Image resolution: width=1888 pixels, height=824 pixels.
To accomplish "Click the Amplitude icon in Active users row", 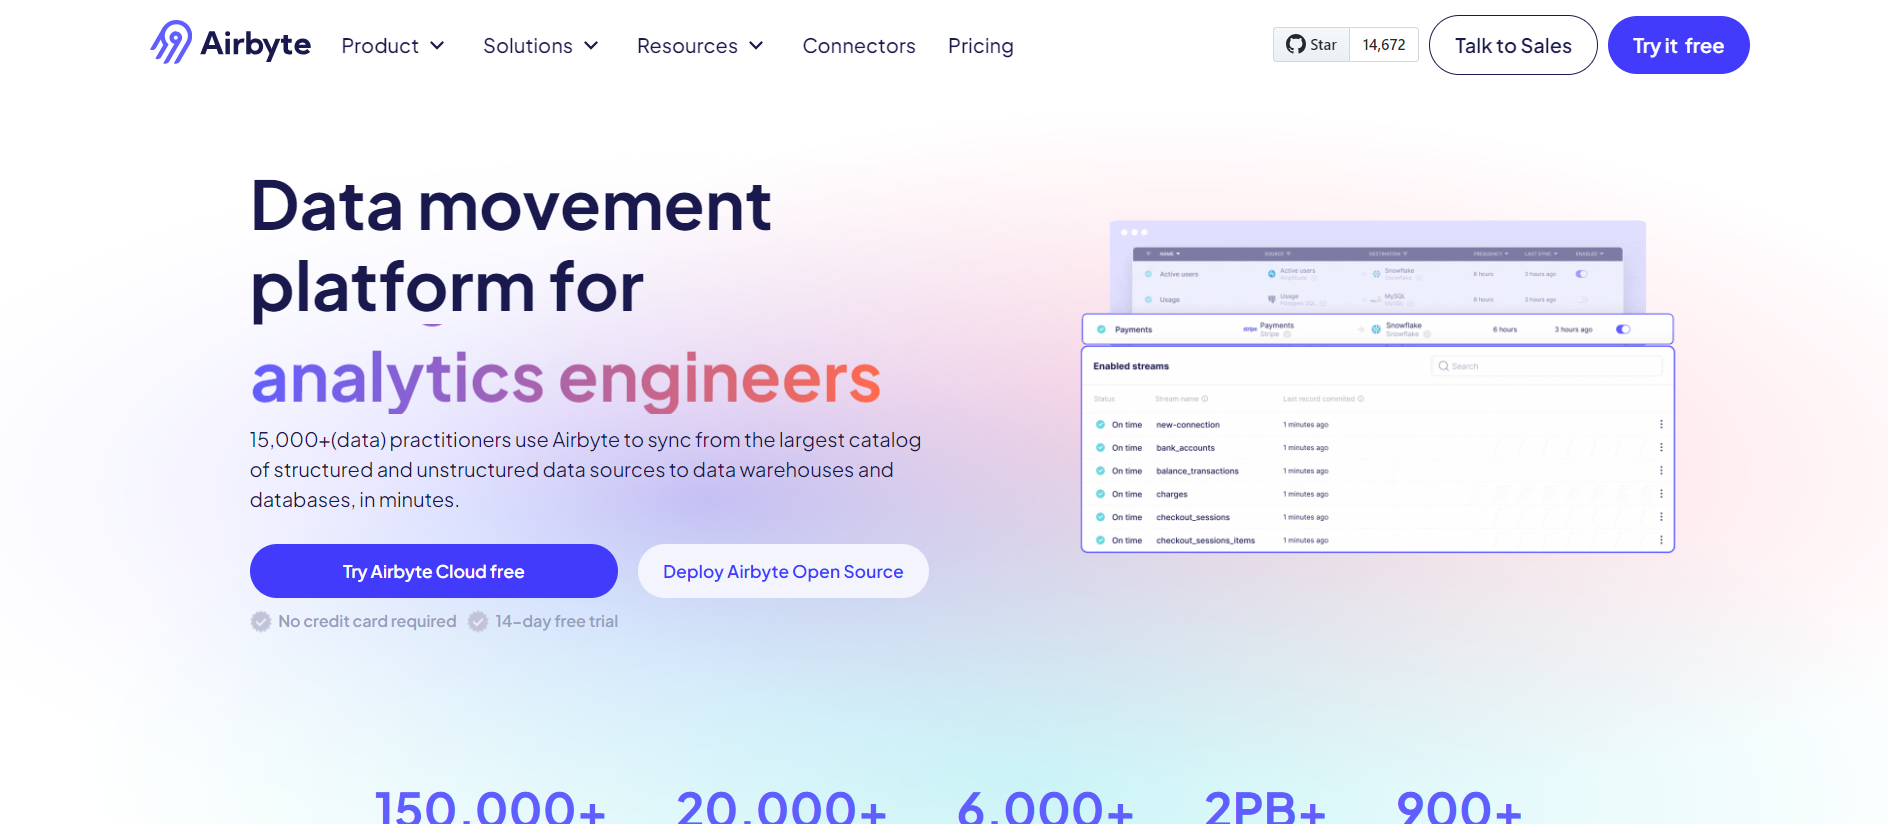I will (x=1272, y=274).
